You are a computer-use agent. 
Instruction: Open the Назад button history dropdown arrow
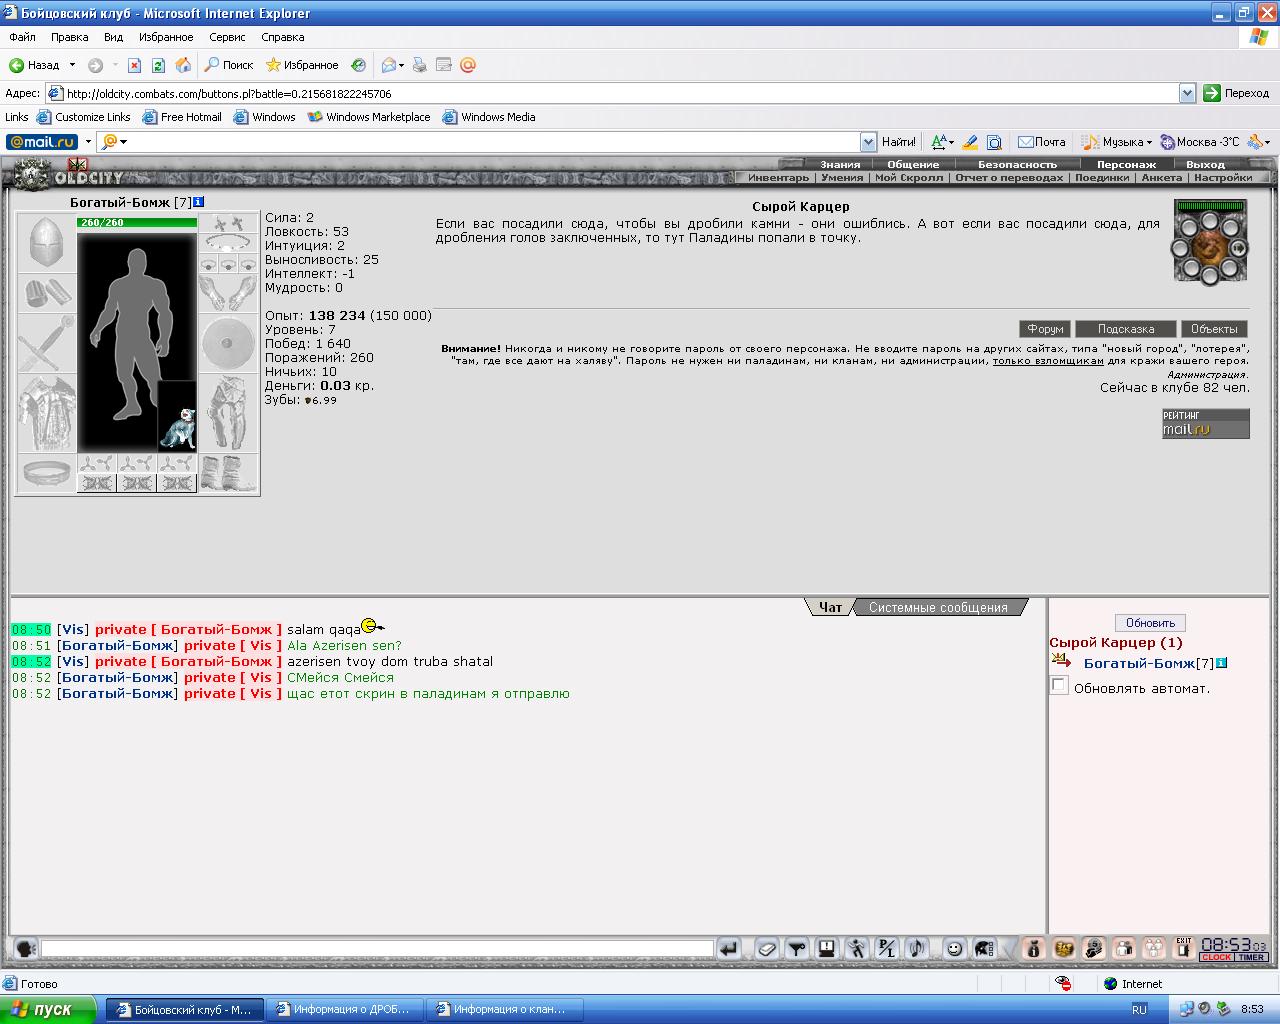pyautogui.click(x=72, y=65)
